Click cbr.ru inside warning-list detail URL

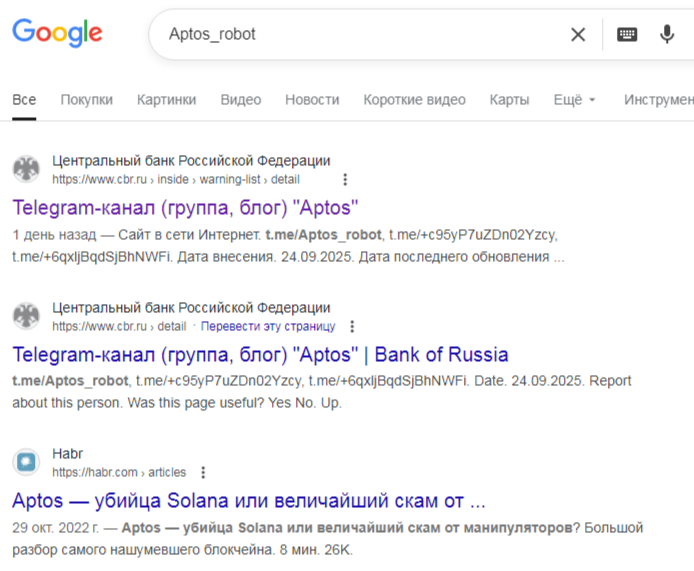point(176,179)
